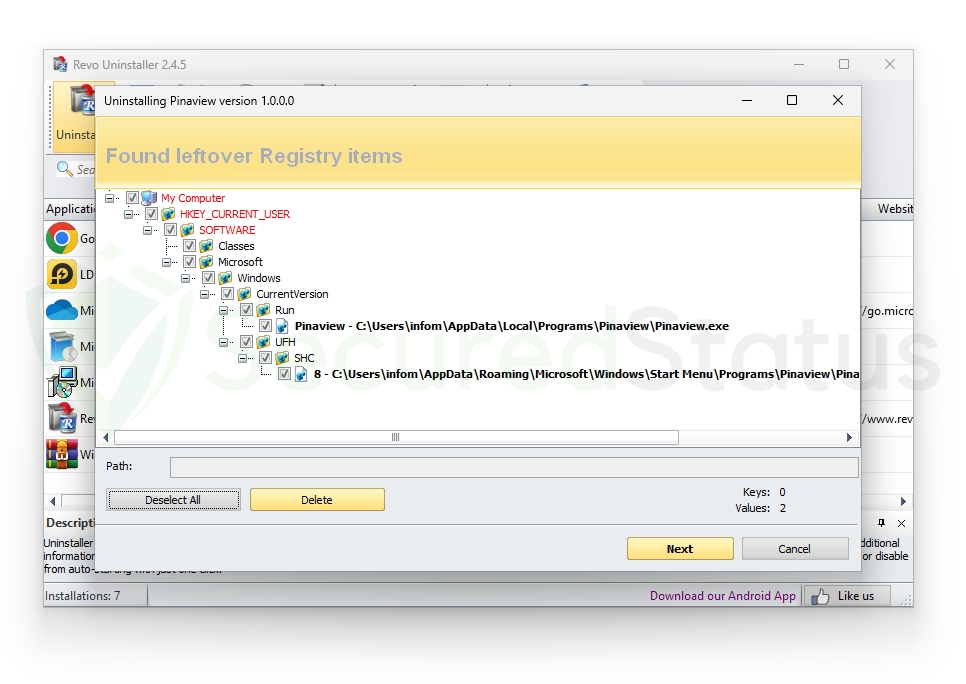Uncheck the Windows key checkbox
The width and height of the screenshot is (966, 684).
pyautogui.click(x=209, y=278)
